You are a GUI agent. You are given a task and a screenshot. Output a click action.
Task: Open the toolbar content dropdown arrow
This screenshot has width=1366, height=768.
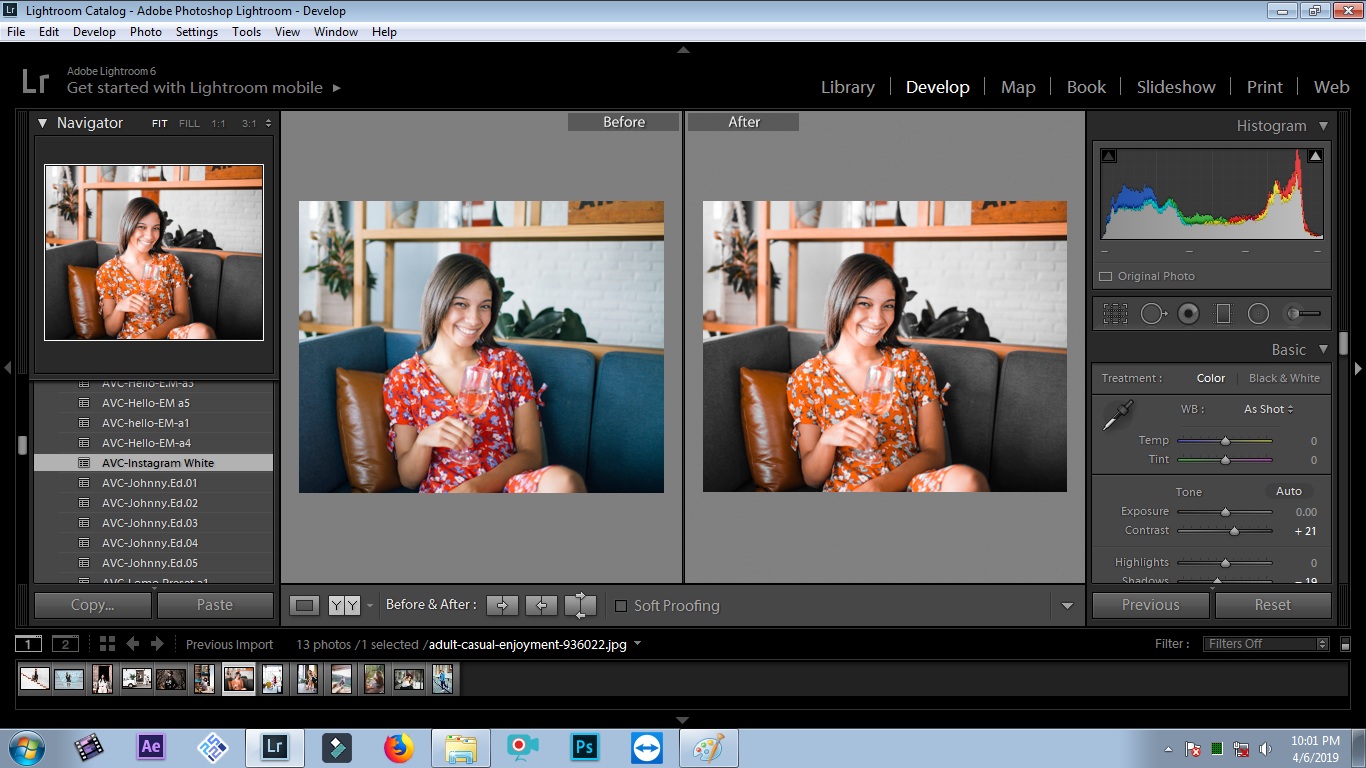click(x=1067, y=606)
